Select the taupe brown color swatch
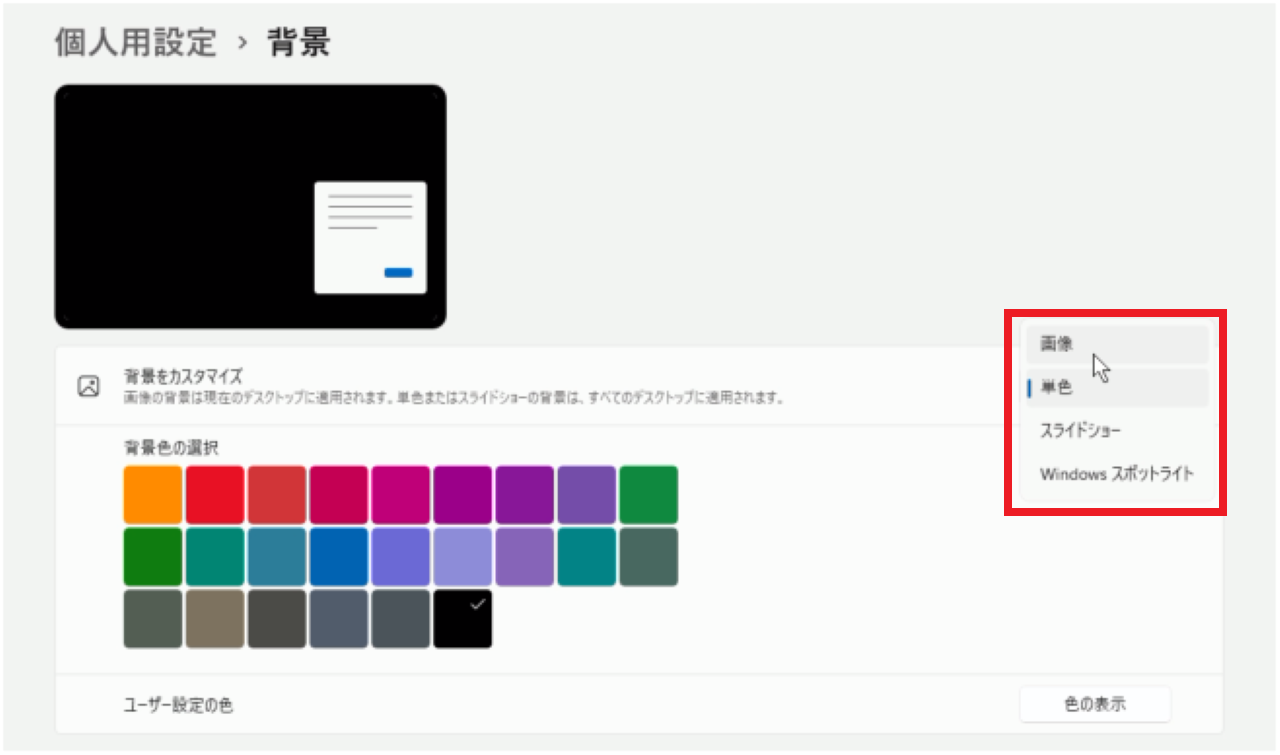The height and width of the screenshot is (755, 1280). click(x=214, y=618)
